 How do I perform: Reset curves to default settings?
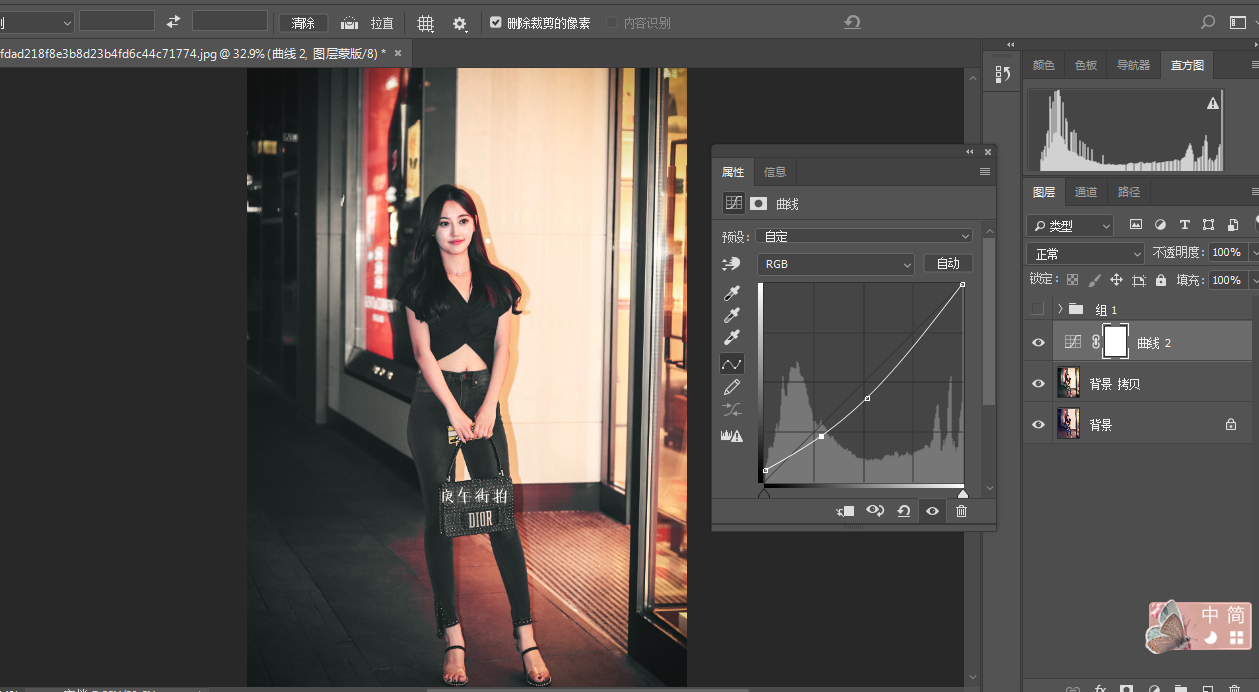pos(904,511)
